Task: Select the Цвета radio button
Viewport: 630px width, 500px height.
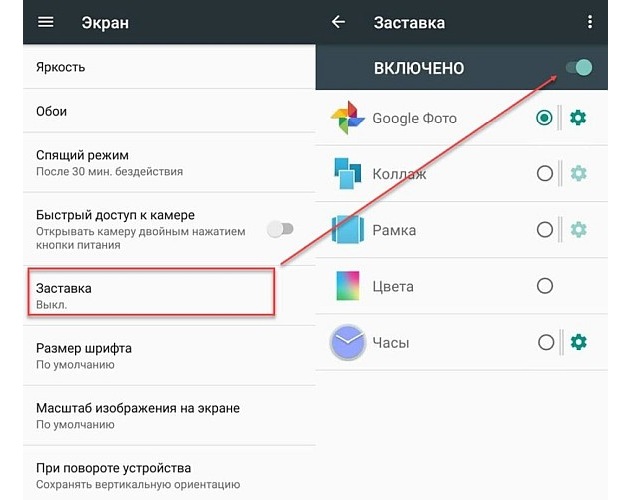Action: coord(545,286)
